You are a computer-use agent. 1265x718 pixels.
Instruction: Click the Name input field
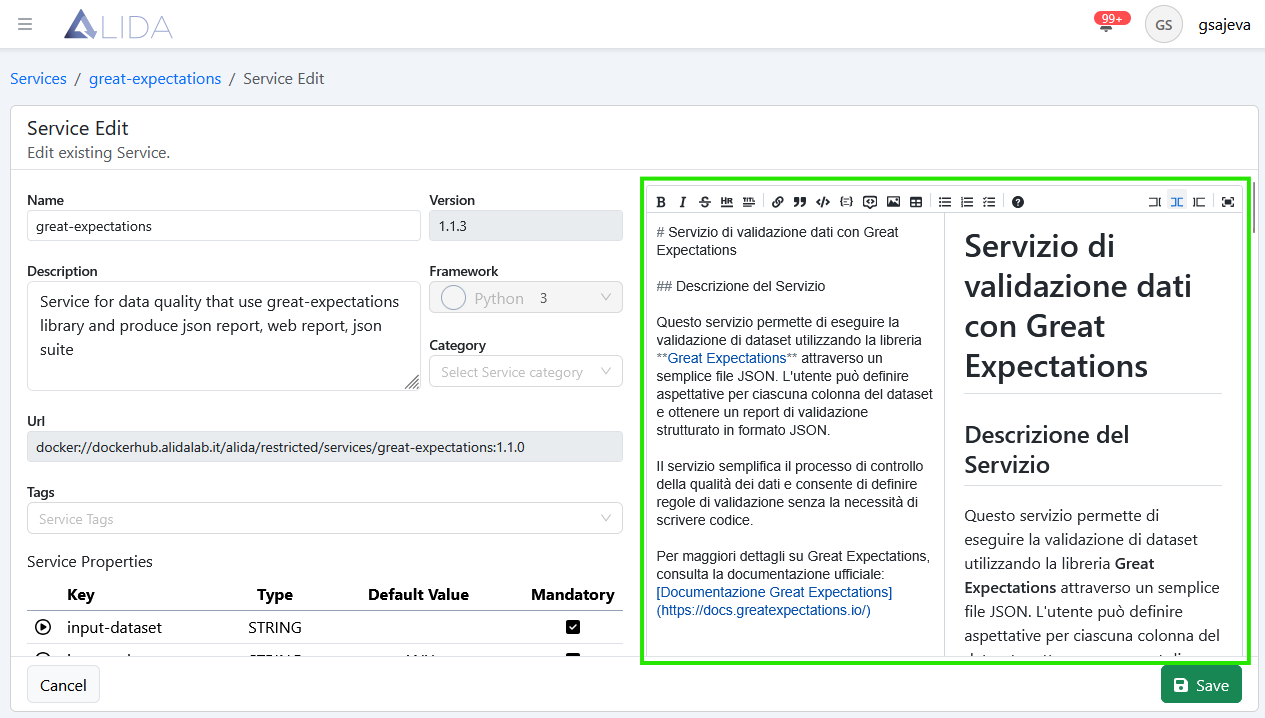224,226
